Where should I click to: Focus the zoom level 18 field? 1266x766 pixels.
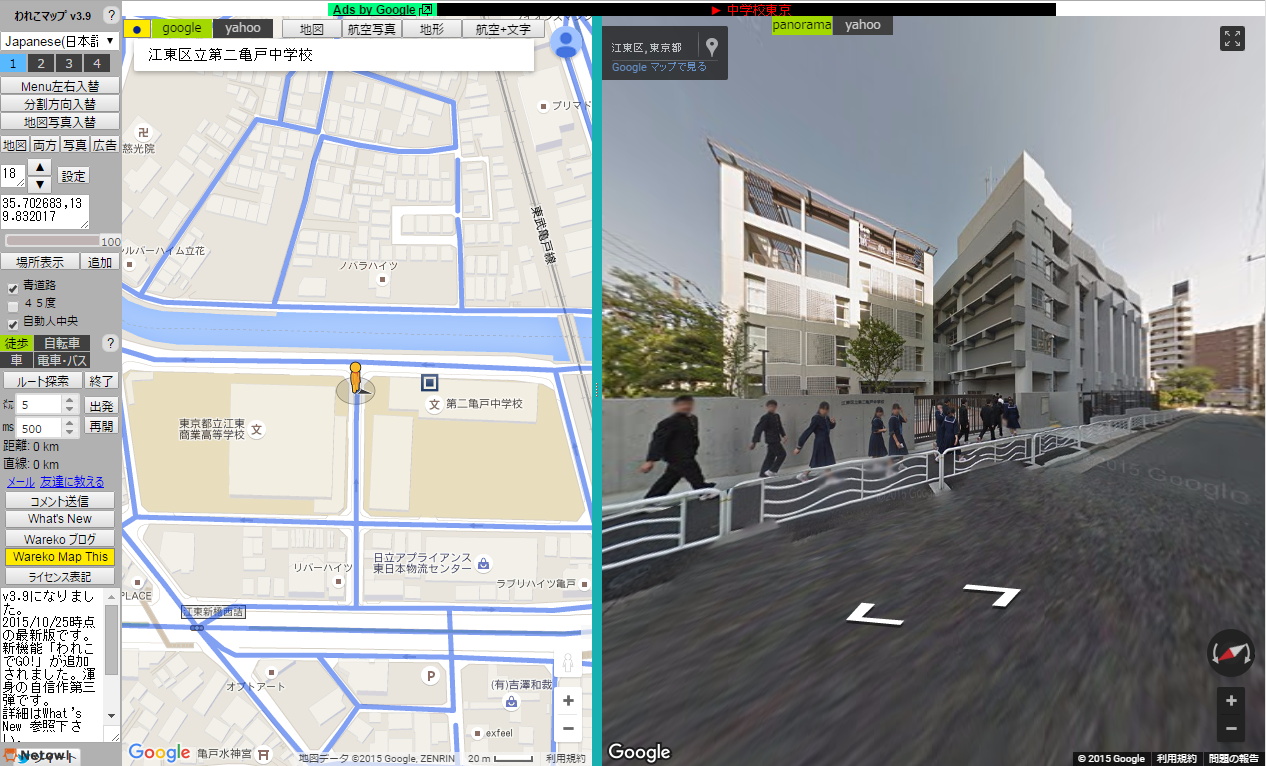pos(12,175)
